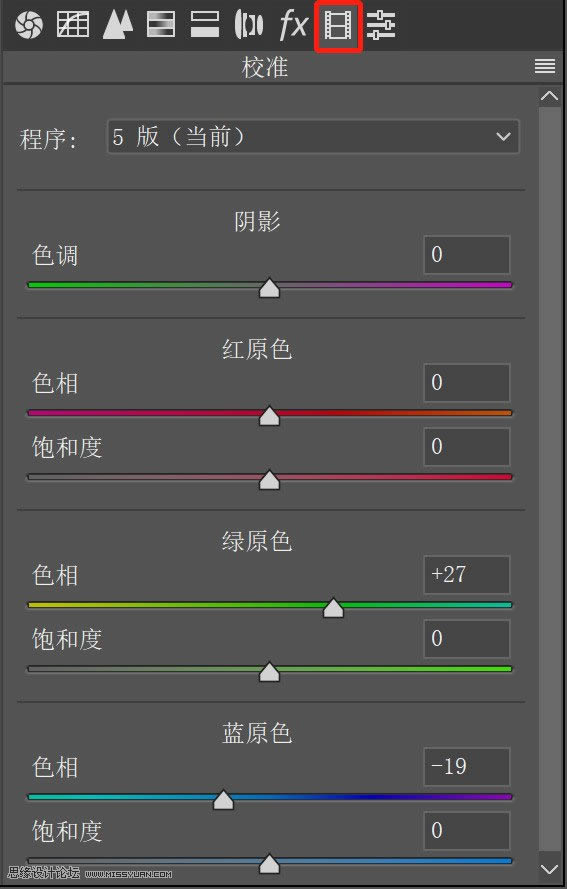Click the 阴影 色调 value field
567x889 pixels.
pyautogui.click(x=467, y=255)
